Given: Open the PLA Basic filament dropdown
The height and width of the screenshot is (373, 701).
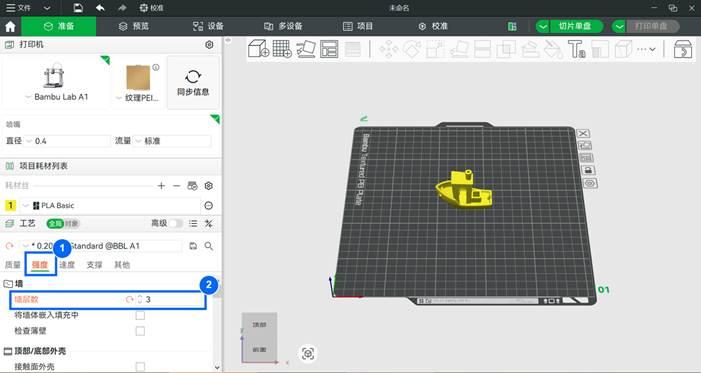Looking at the screenshot, I should [25, 206].
